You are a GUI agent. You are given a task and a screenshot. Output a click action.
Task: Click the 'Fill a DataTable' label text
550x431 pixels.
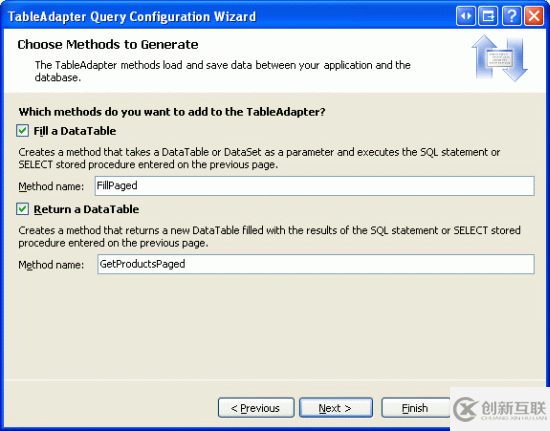[75, 131]
